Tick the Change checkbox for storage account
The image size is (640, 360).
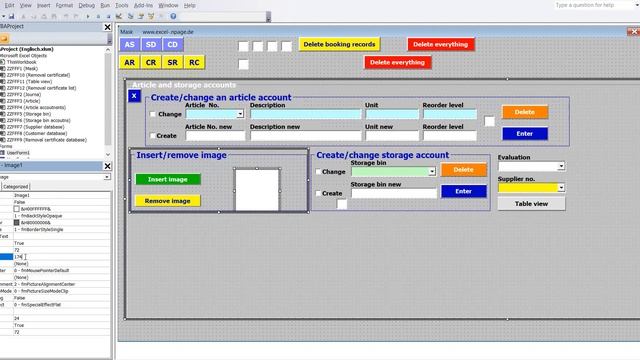(x=318, y=172)
